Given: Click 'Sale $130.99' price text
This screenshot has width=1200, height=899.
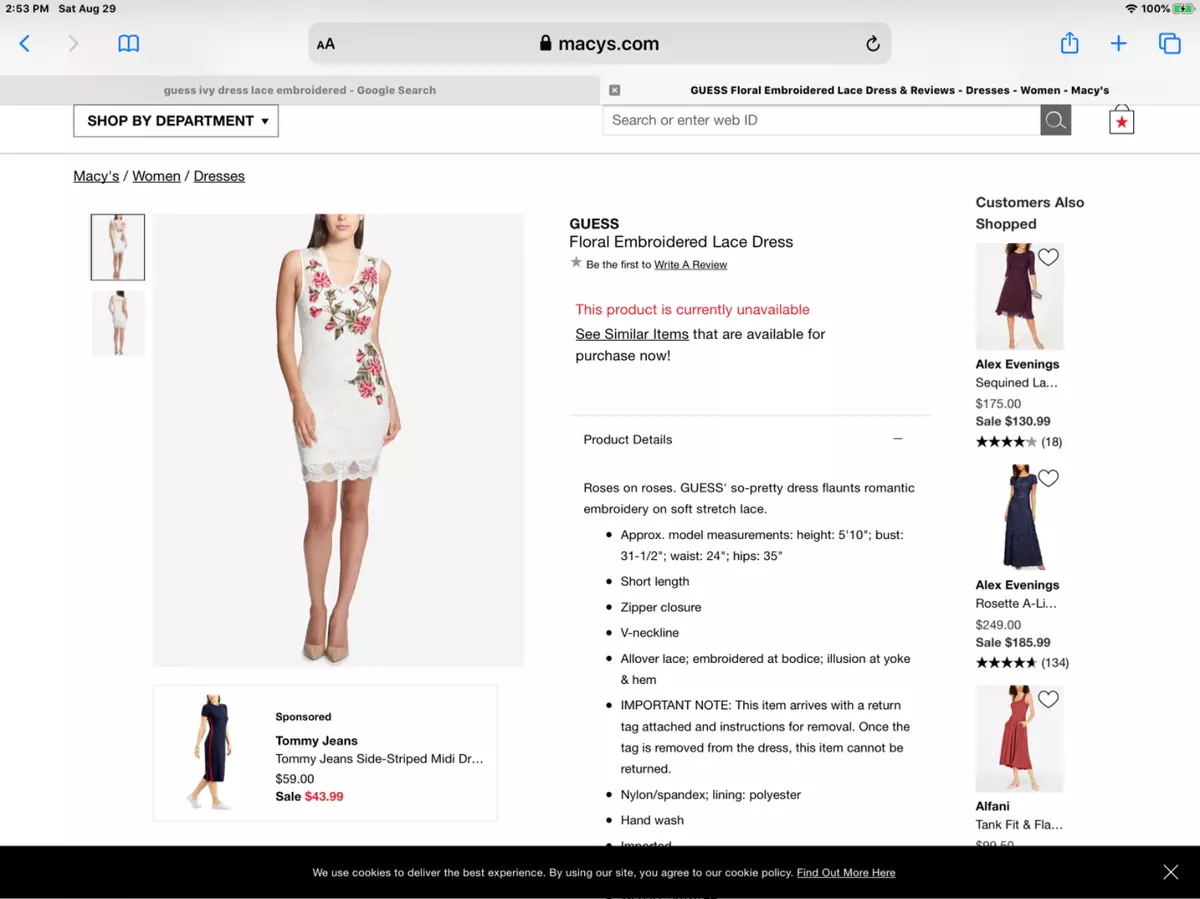Looking at the screenshot, I should (x=1013, y=421).
